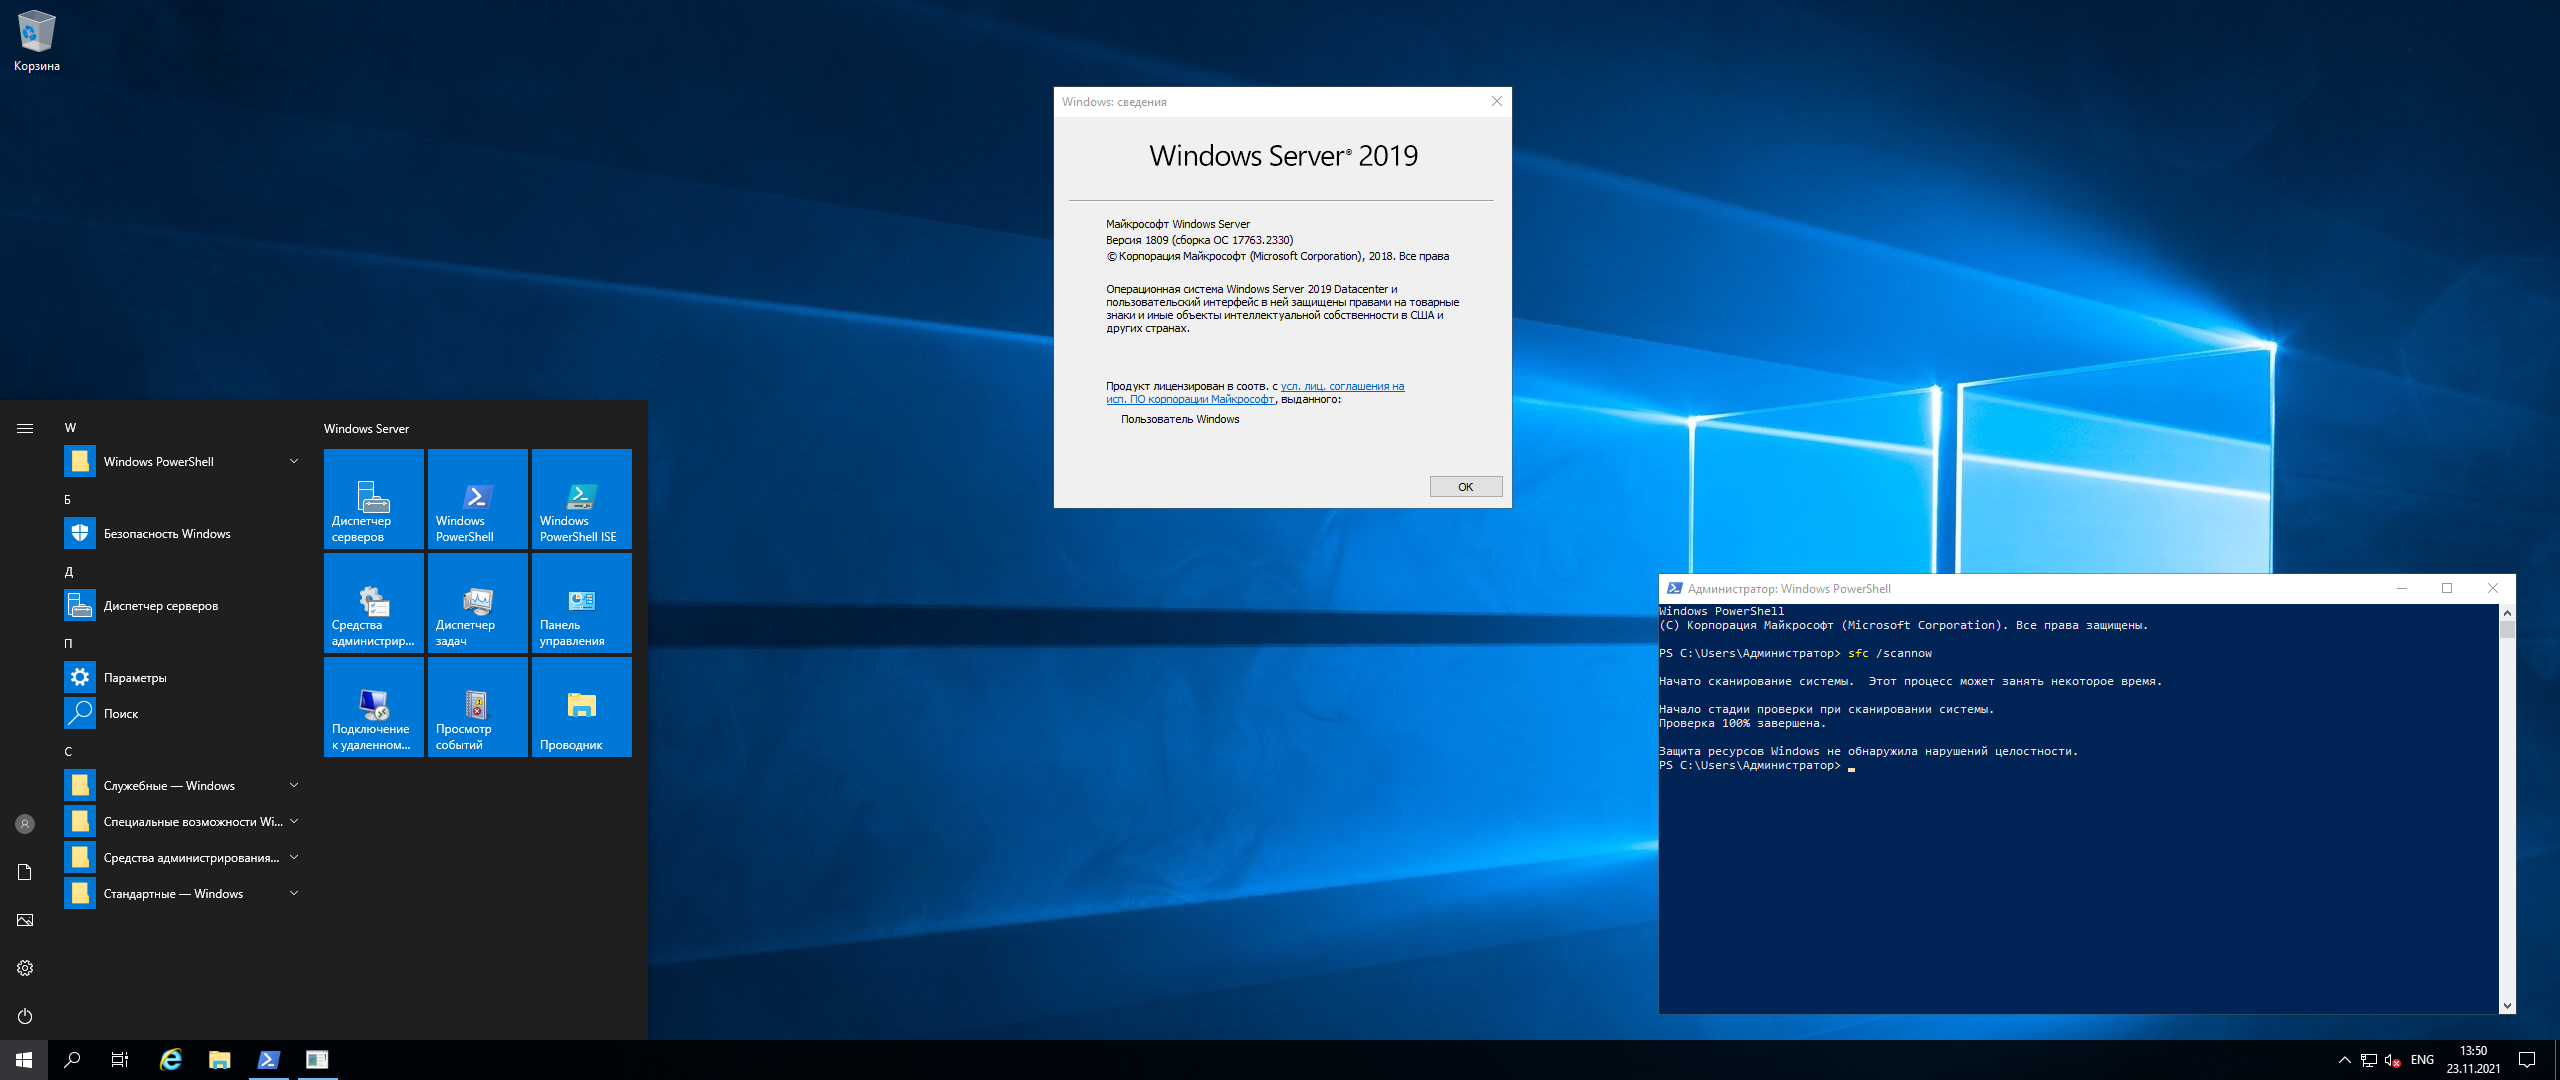Click the taskbar search magnifier
The height and width of the screenshot is (1080, 2560).
[x=72, y=1060]
